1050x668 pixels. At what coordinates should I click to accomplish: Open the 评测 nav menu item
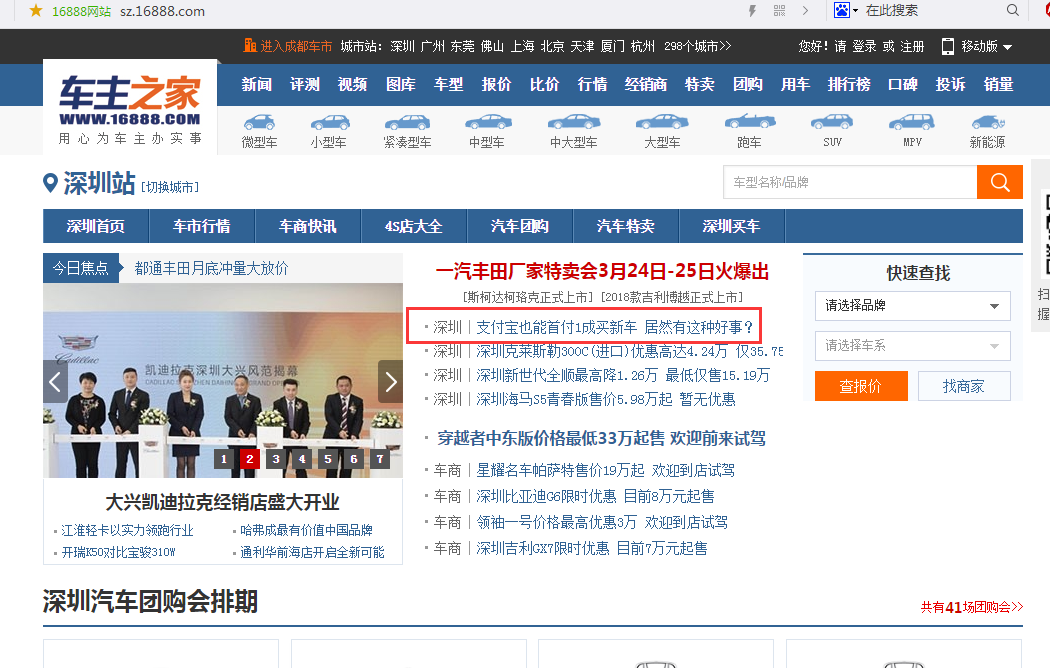(305, 84)
